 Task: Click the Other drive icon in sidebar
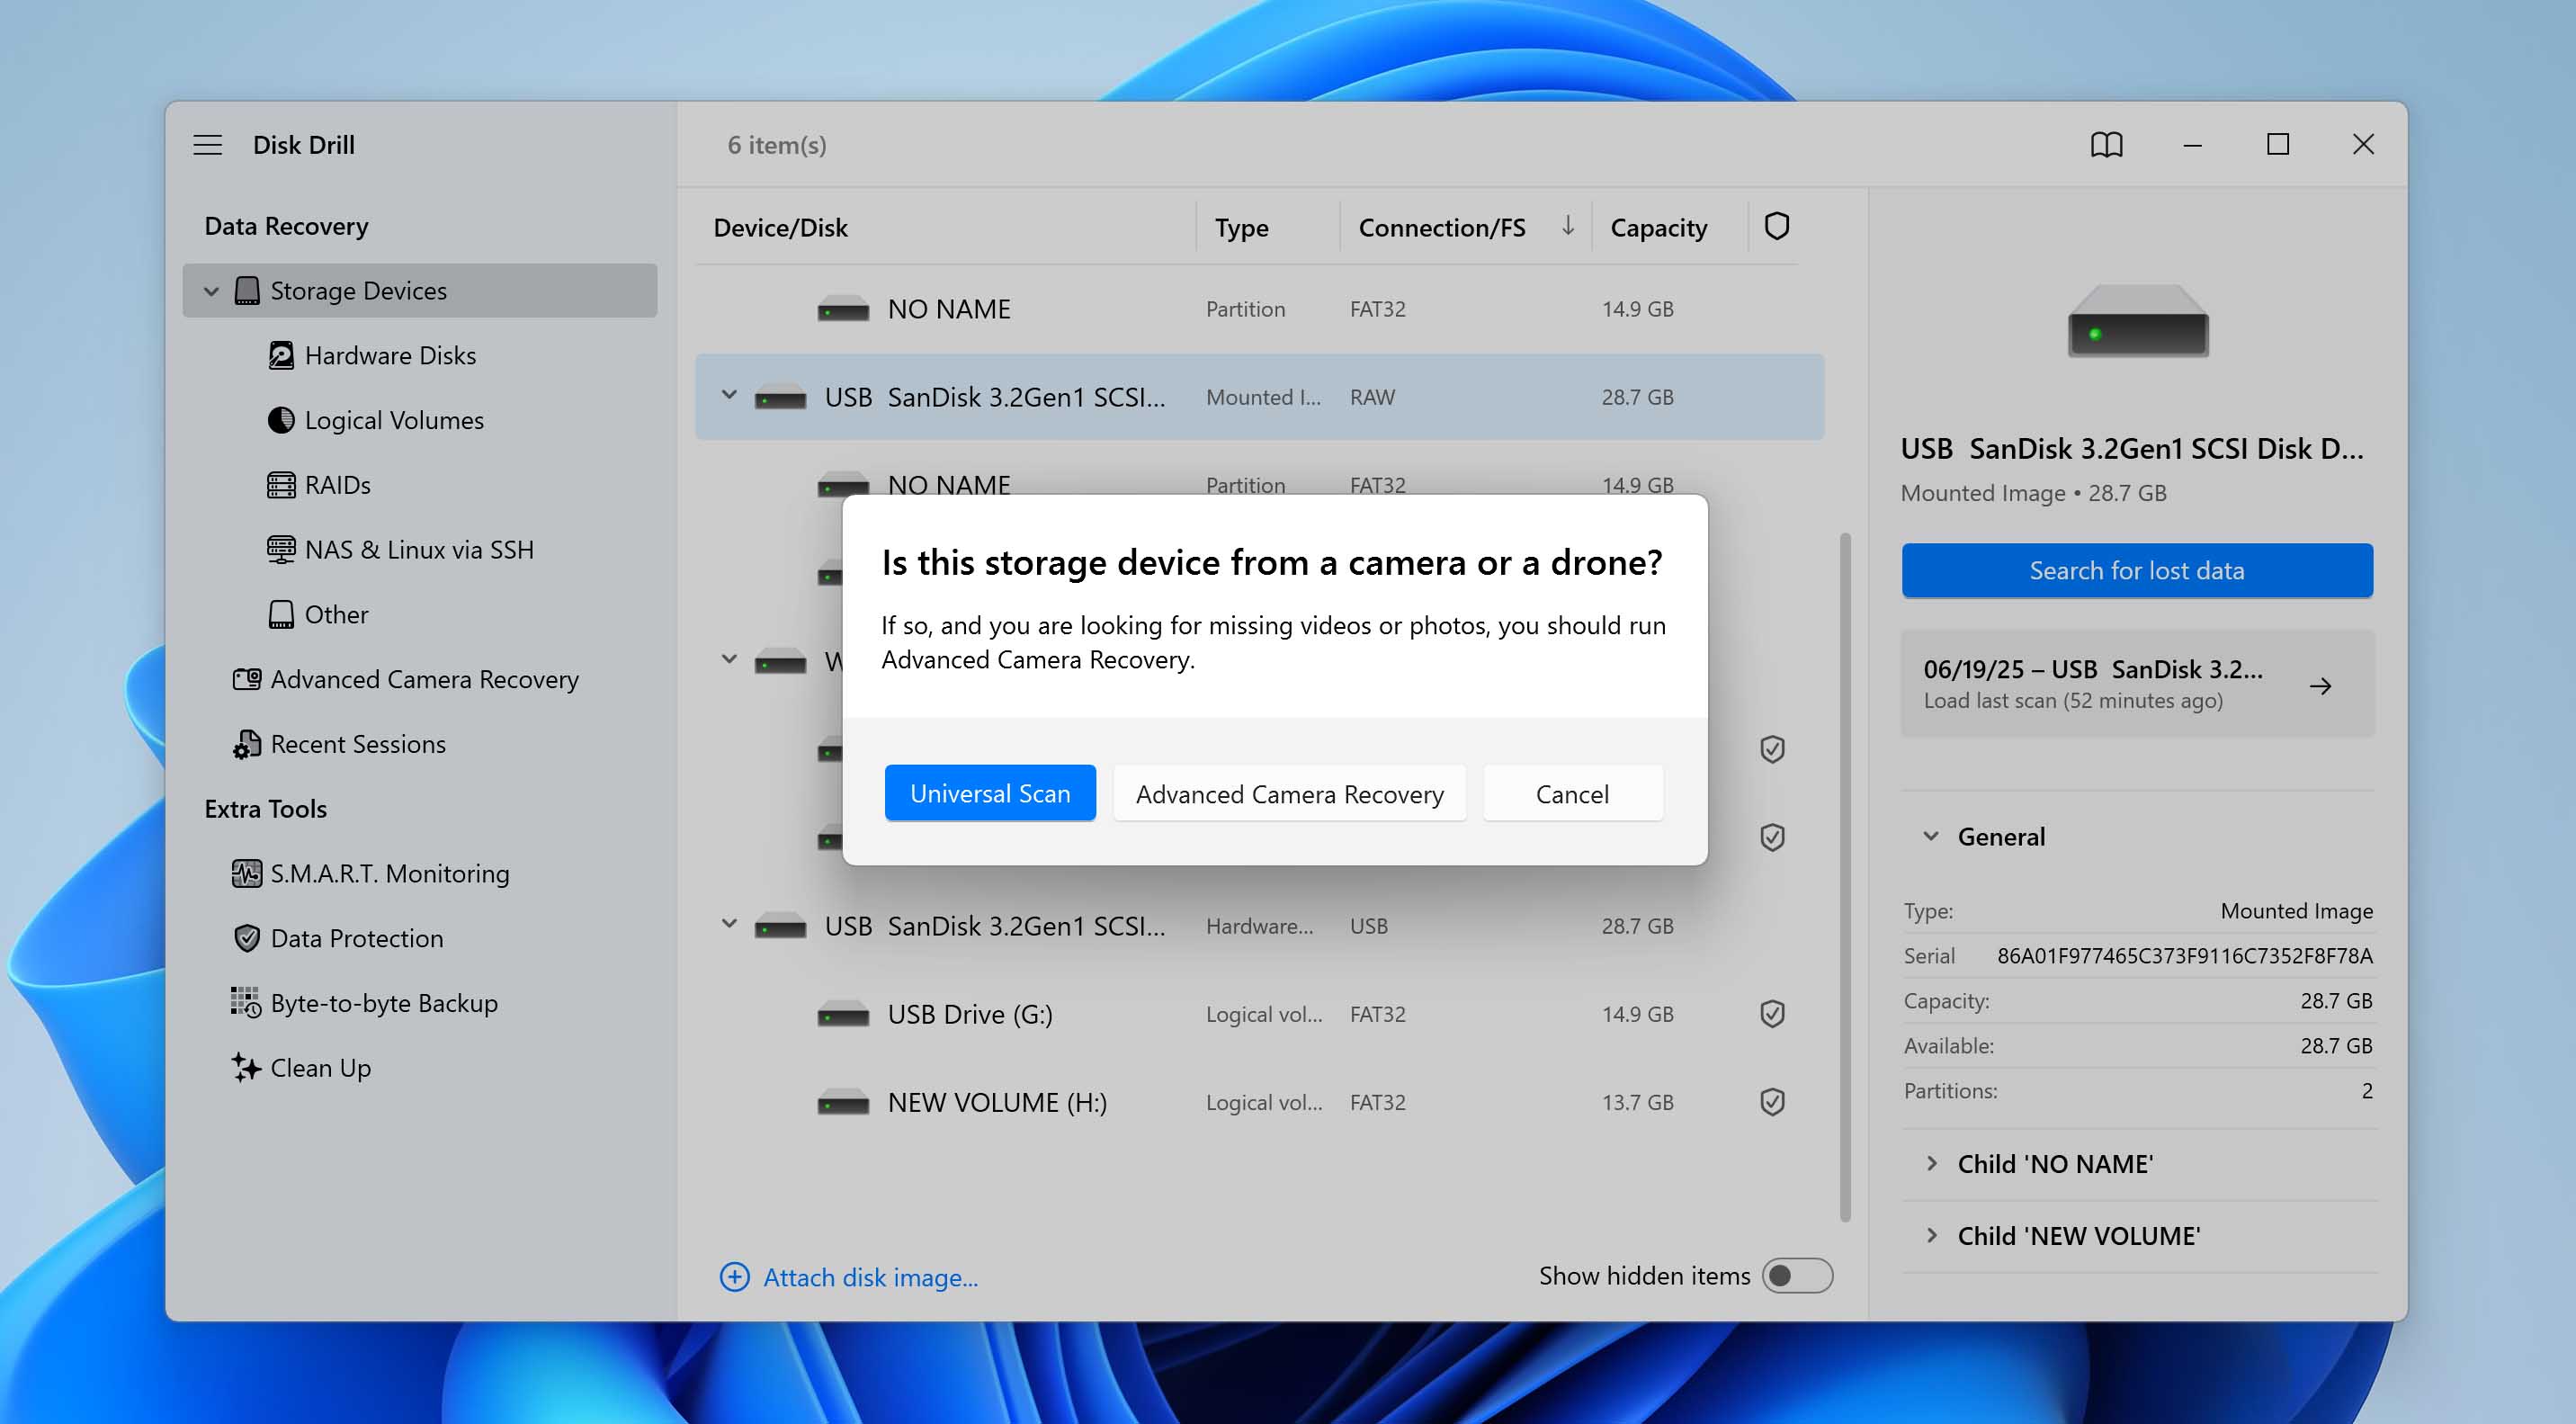pyautogui.click(x=281, y=614)
